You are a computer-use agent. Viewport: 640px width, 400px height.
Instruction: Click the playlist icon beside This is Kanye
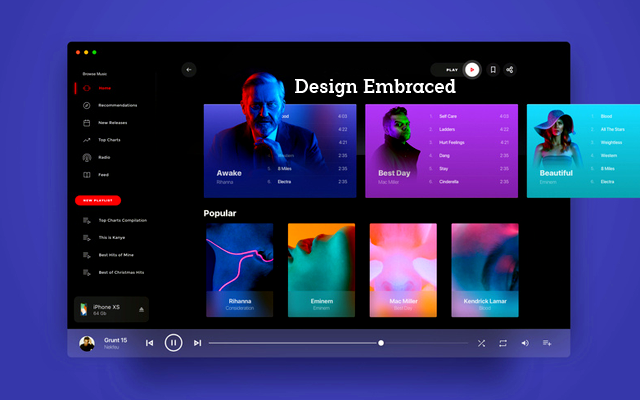pyautogui.click(x=87, y=238)
